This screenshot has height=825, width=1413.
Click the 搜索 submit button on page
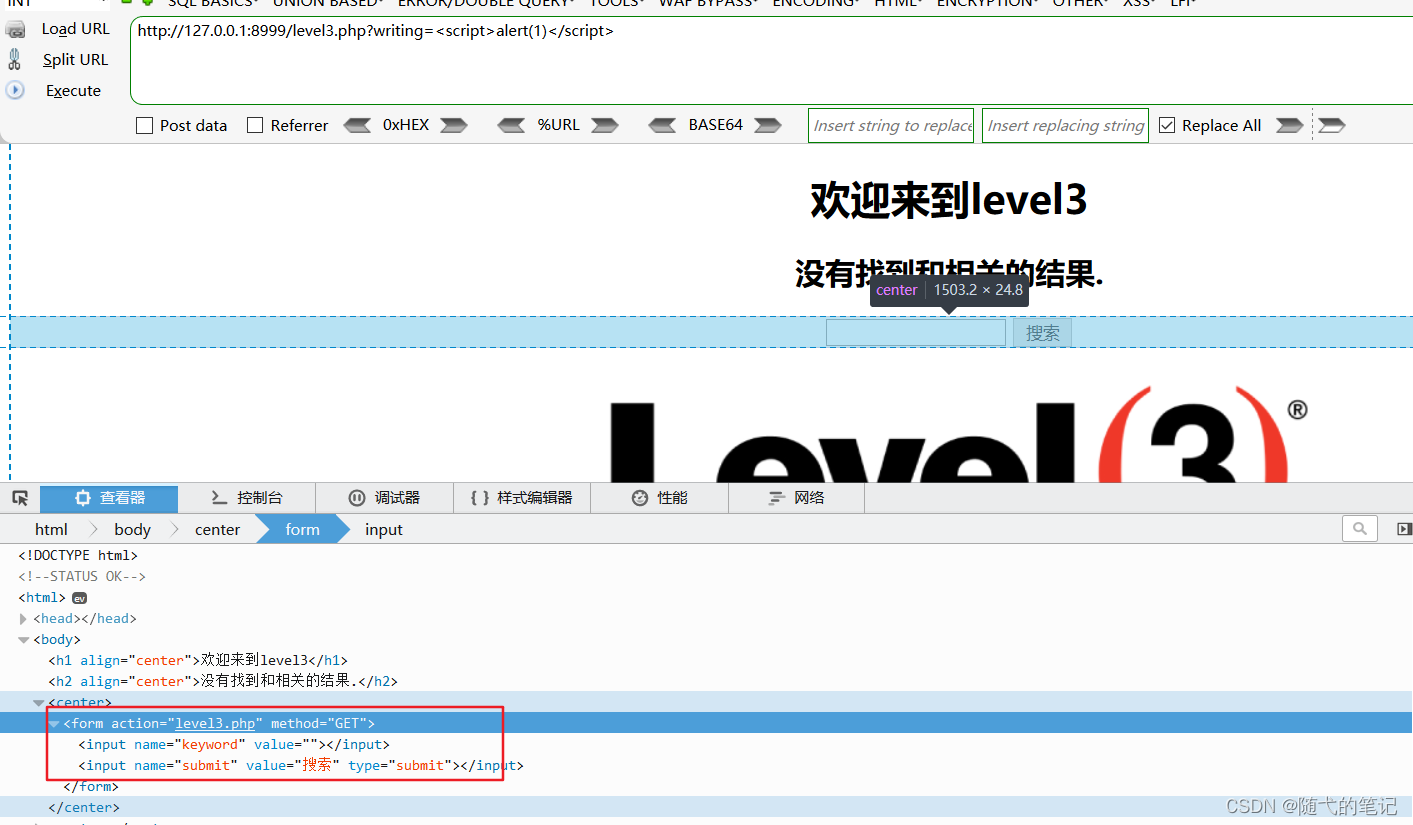(1042, 333)
